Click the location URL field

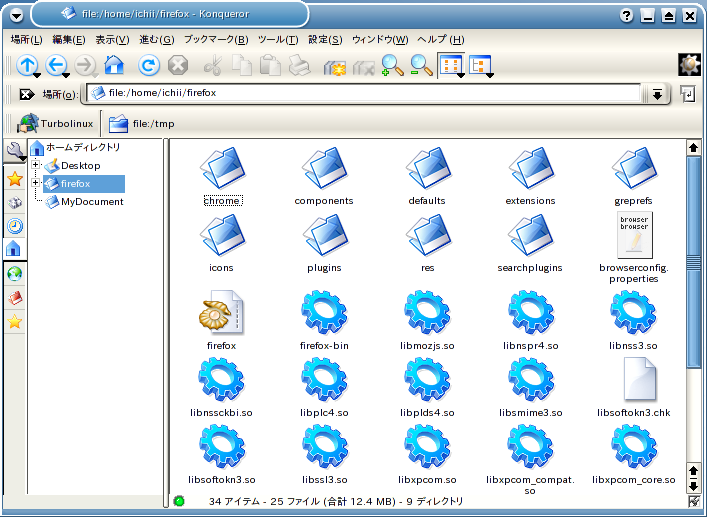point(363,93)
